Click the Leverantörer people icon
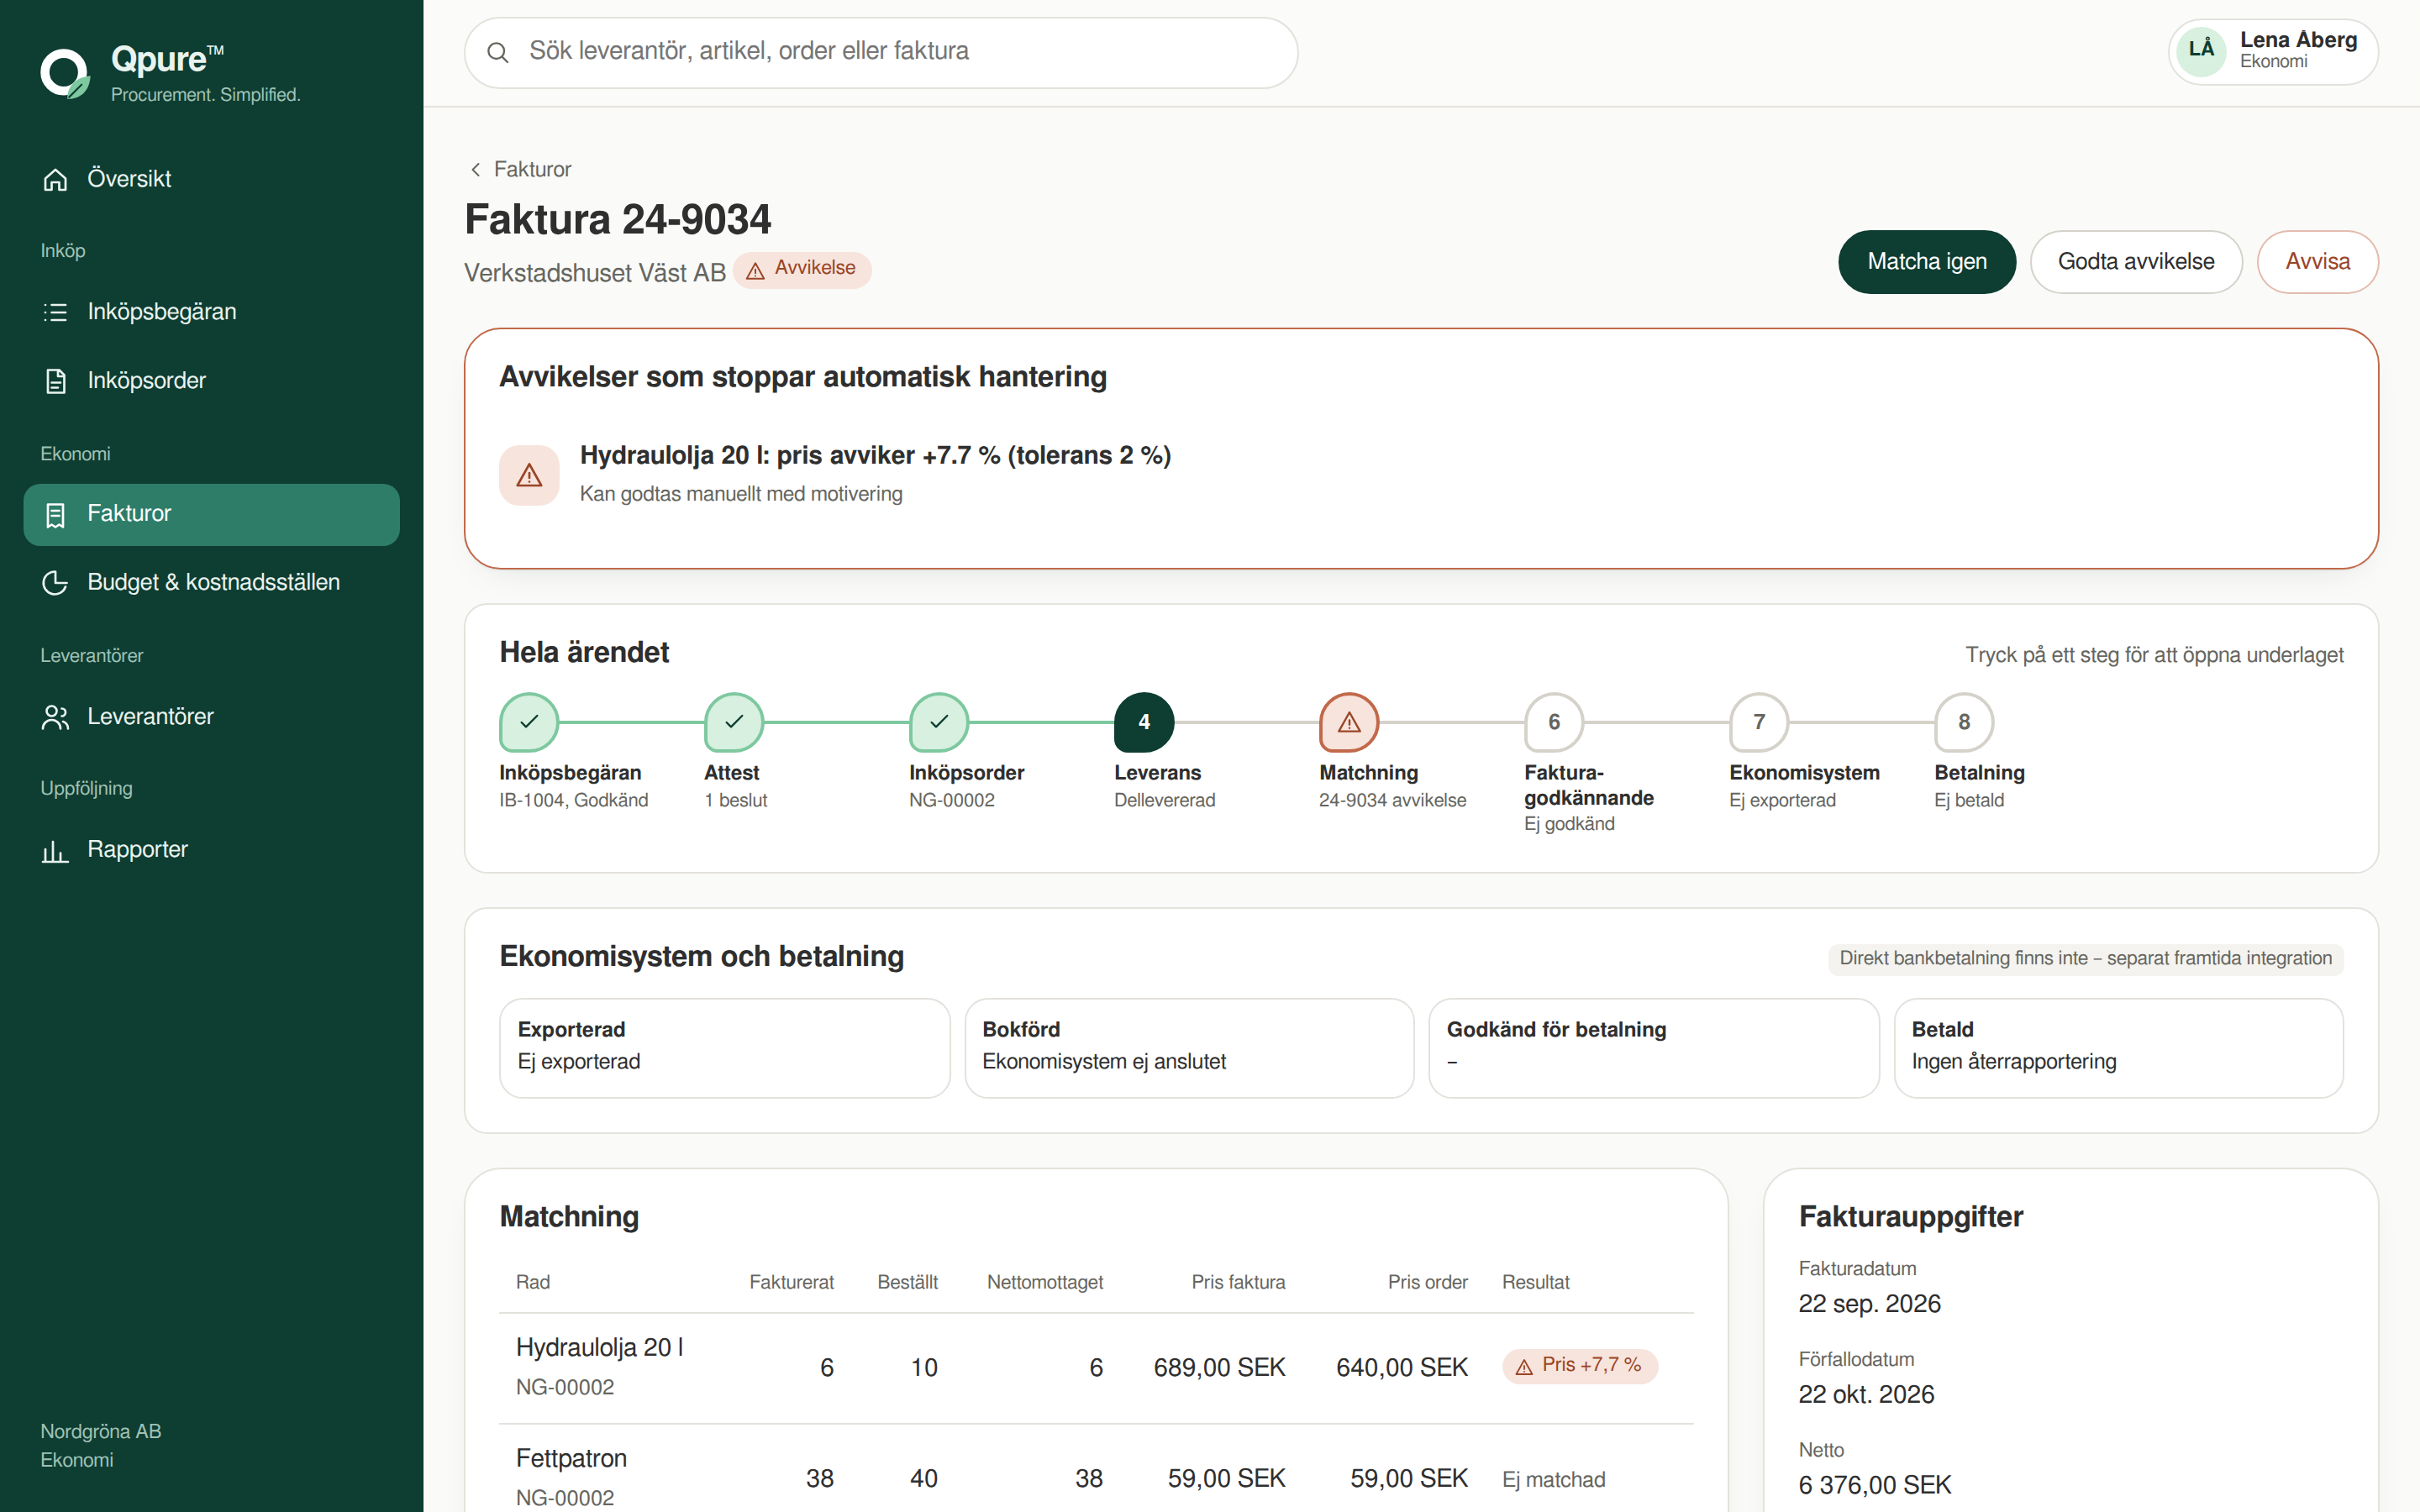The height and width of the screenshot is (1512, 2420). [56, 717]
